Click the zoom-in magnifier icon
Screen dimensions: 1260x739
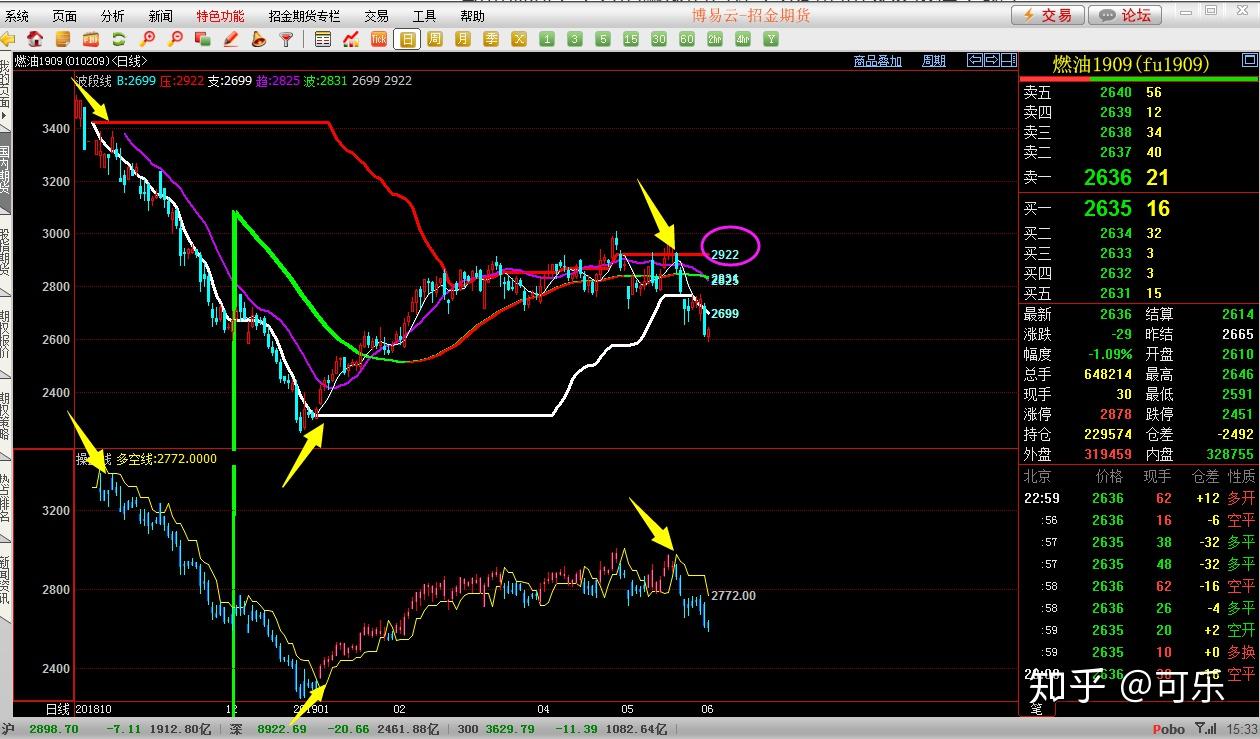pyautogui.click(x=147, y=39)
